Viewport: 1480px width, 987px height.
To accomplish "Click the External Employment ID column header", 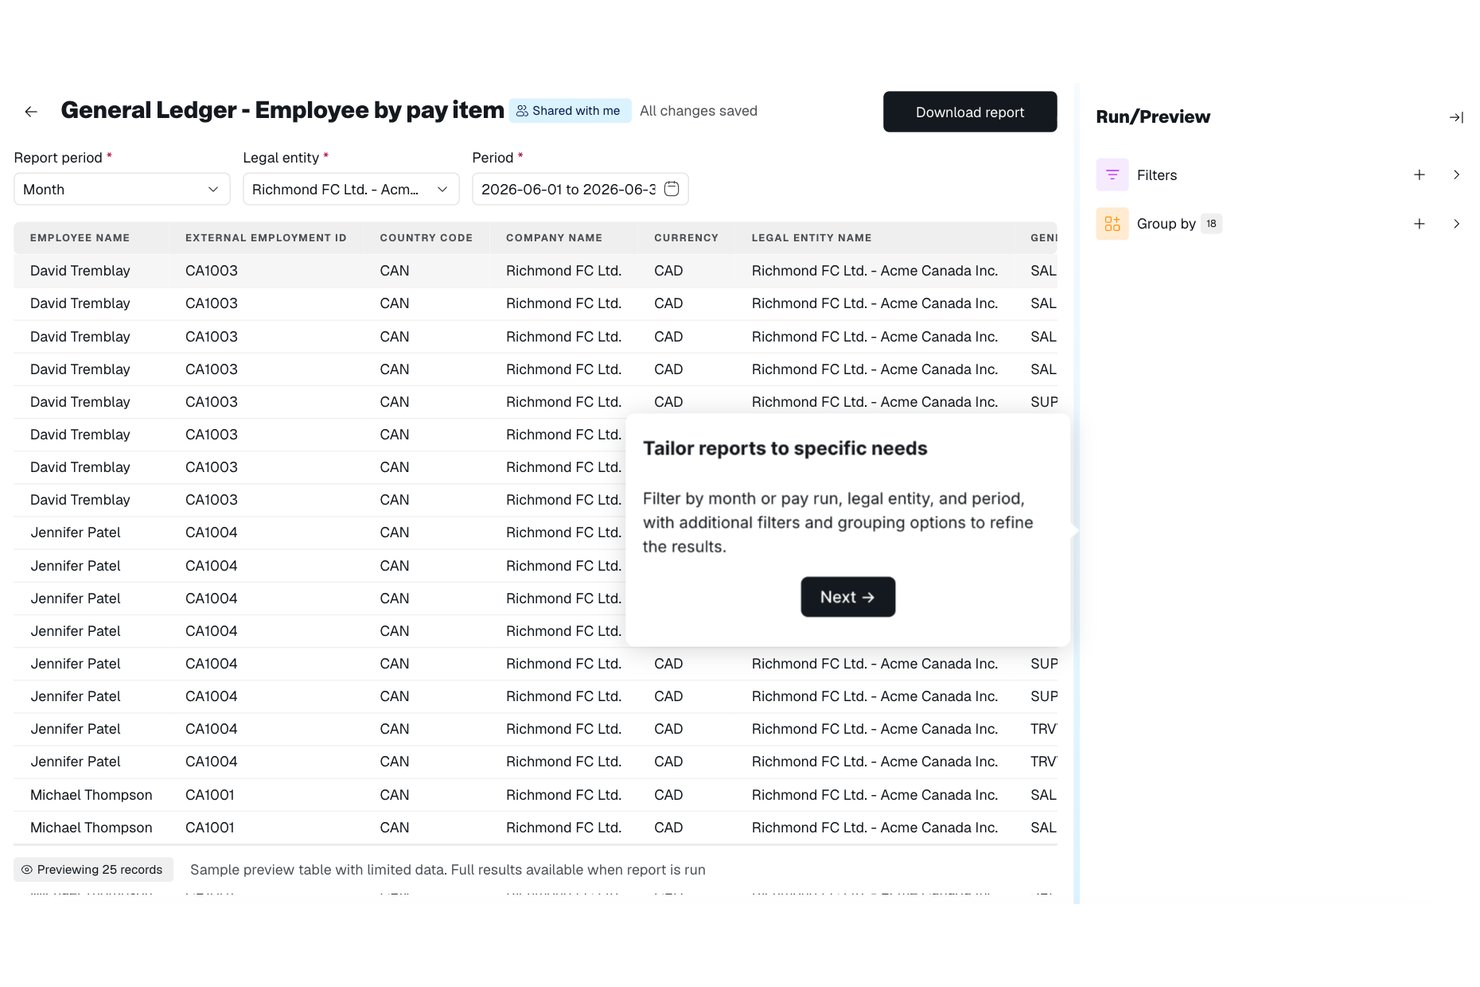I will coord(266,238).
